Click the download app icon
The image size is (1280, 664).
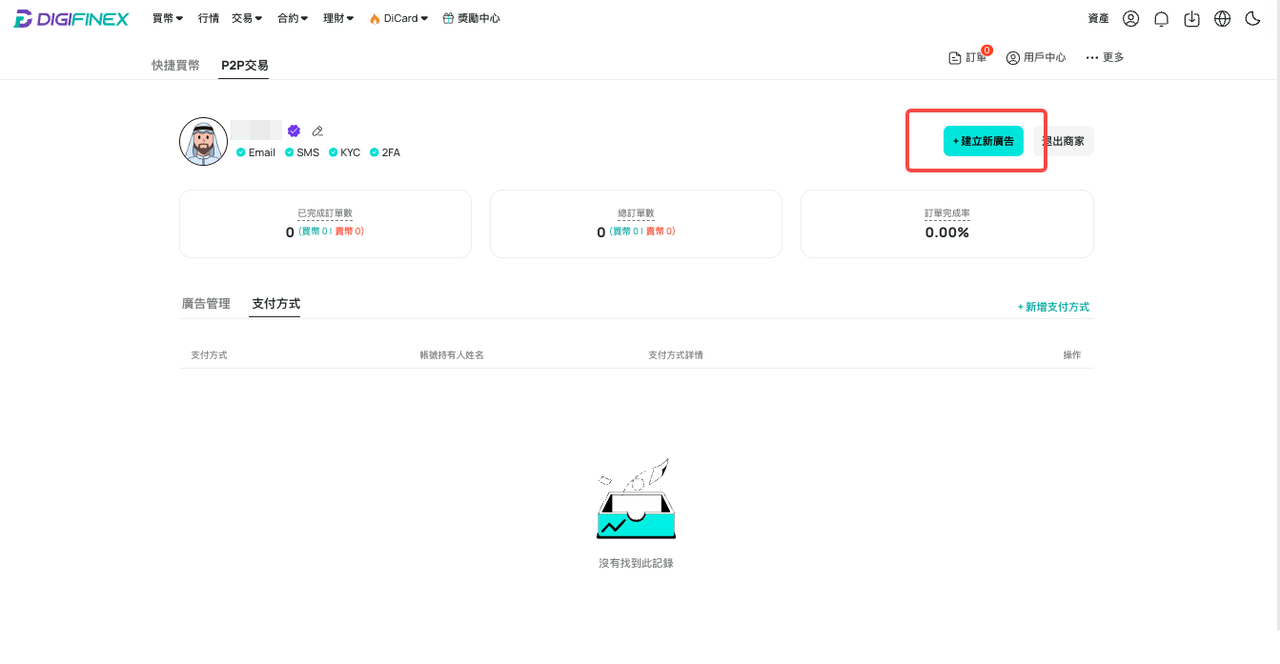pos(1192,19)
